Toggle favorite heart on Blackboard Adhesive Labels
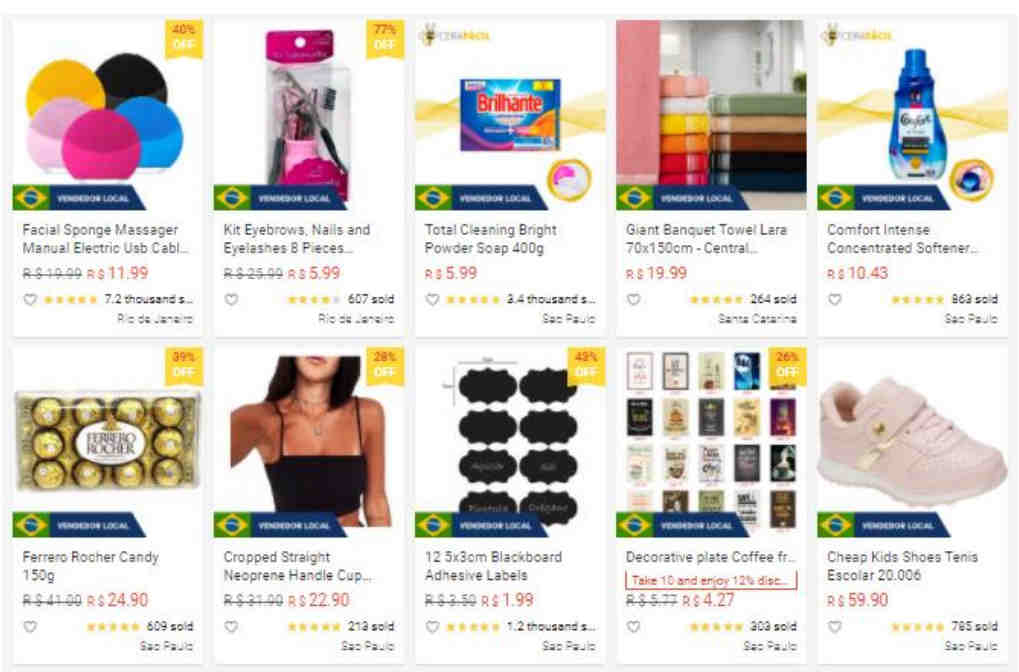The image size is (1019, 672). pyautogui.click(x=432, y=627)
